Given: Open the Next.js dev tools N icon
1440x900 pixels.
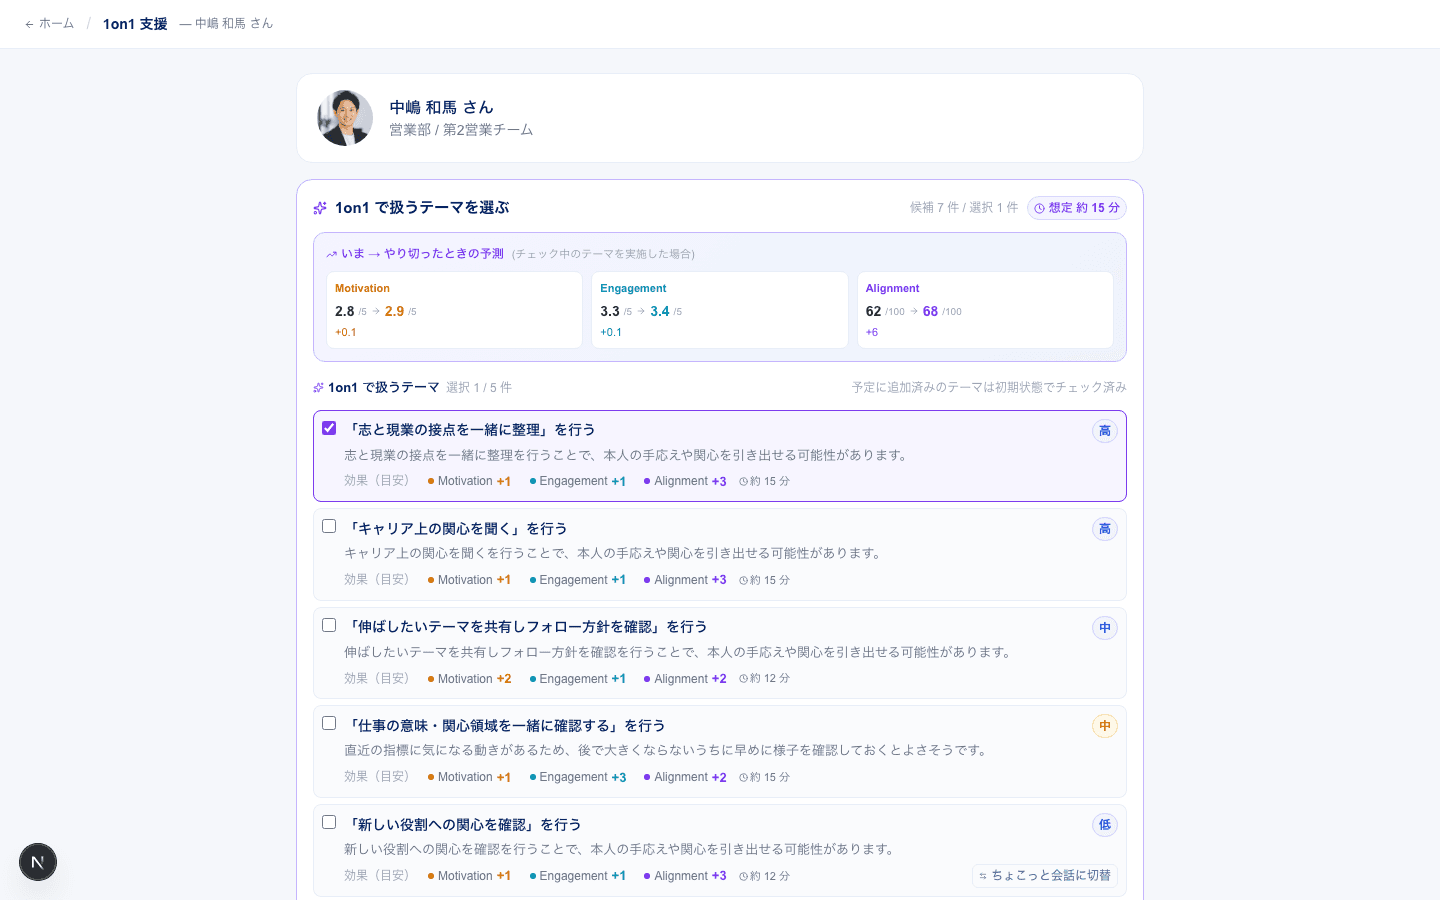Looking at the screenshot, I should point(38,862).
